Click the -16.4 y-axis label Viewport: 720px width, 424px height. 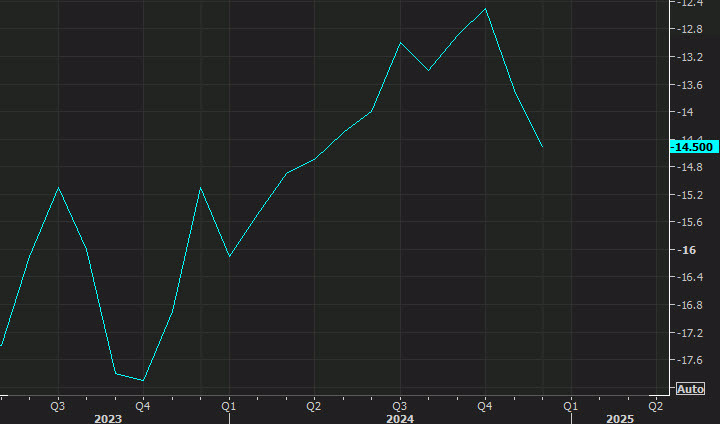(690, 277)
